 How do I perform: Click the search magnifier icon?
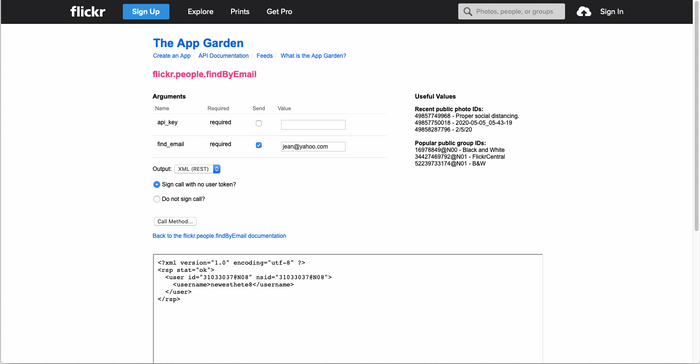click(x=467, y=12)
